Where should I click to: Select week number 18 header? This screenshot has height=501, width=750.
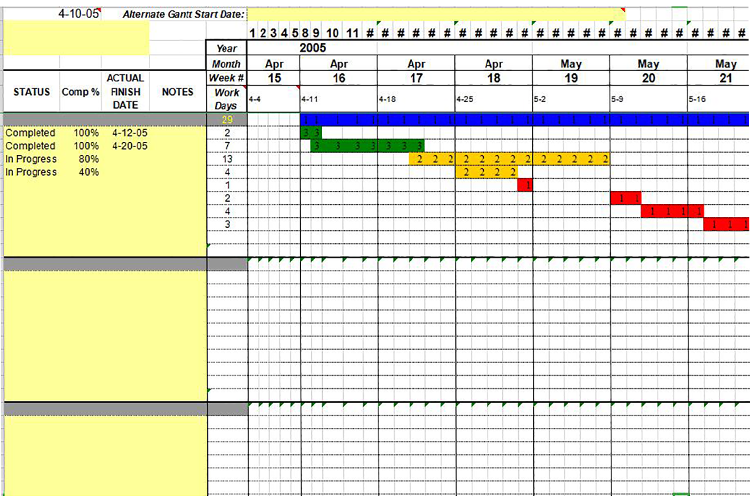pos(493,77)
